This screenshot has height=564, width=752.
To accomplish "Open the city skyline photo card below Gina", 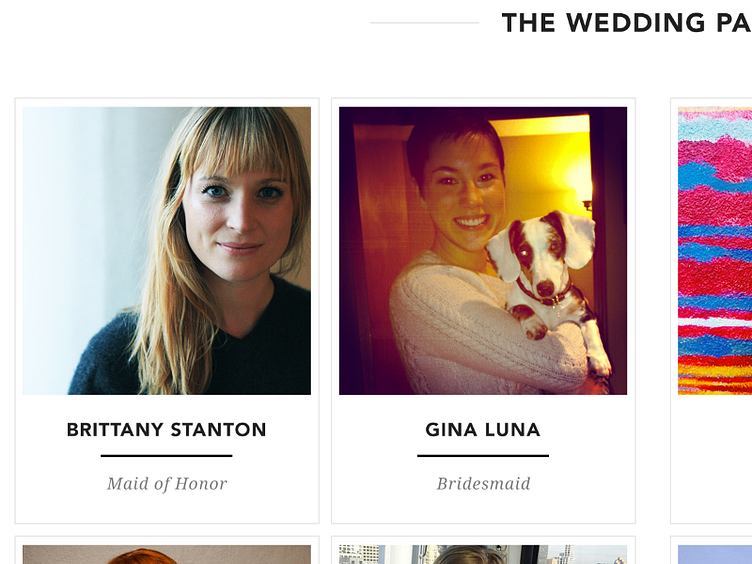I will tap(483, 554).
